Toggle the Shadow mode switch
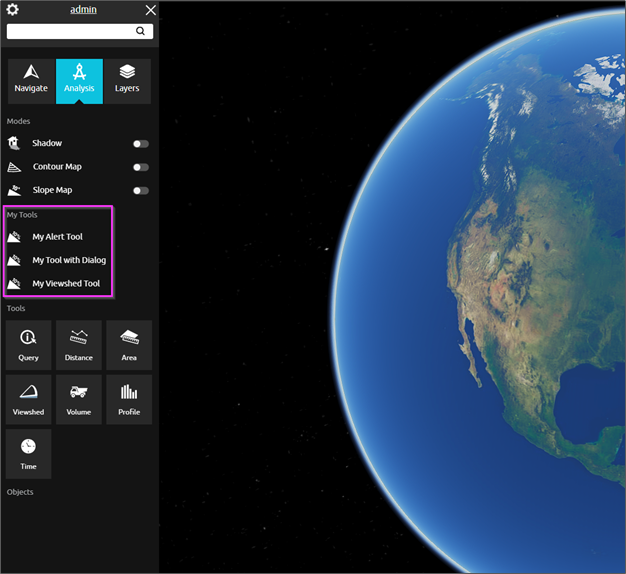This screenshot has height=574, width=626. coord(141,144)
